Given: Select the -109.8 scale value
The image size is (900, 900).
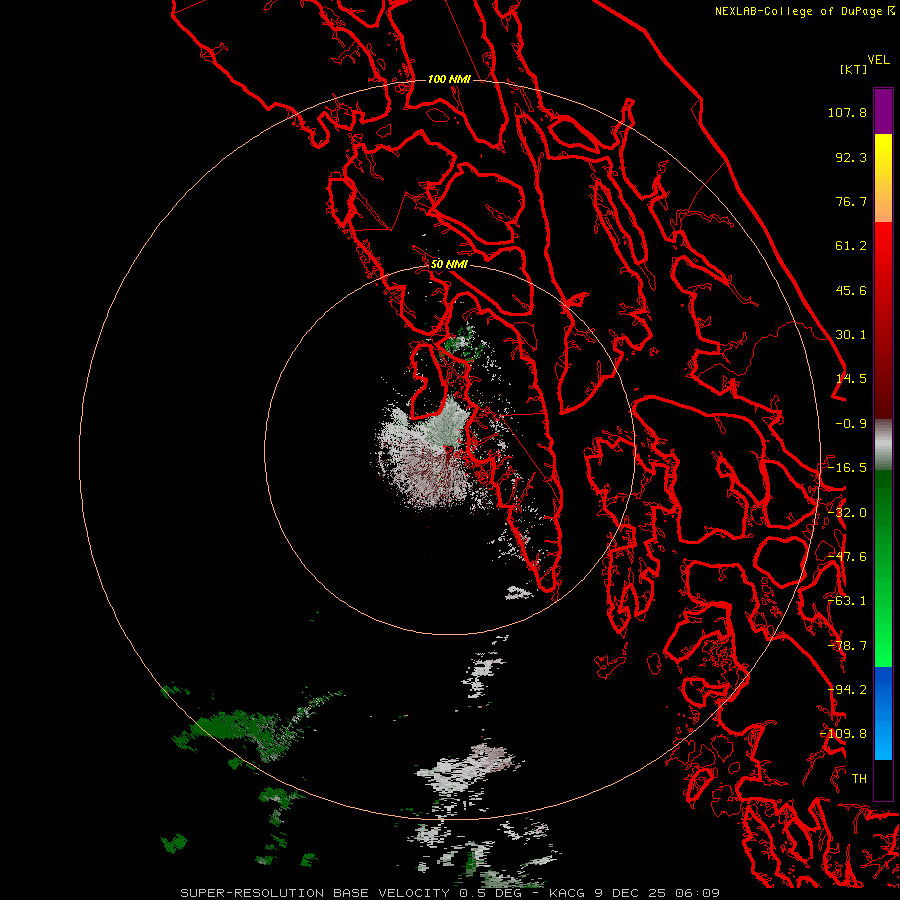Looking at the screenshot, I should pyautogui.click(x=843, y=734).
